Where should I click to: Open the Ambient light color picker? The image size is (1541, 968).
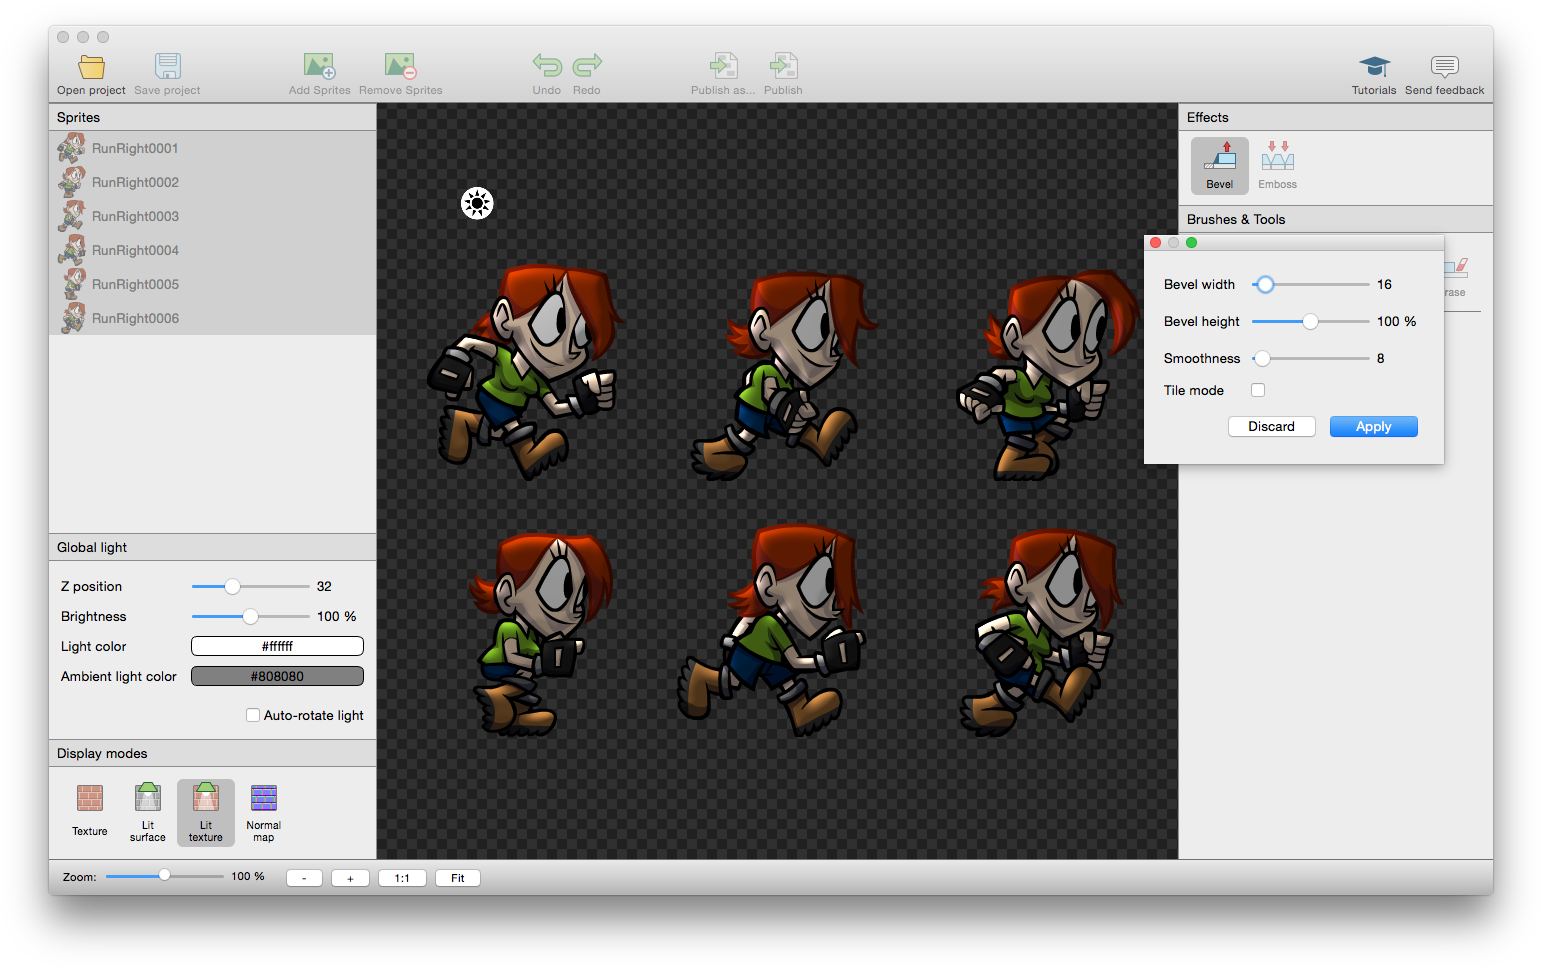(276, 676)
